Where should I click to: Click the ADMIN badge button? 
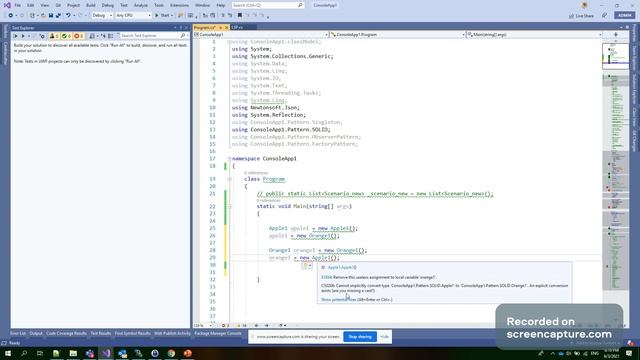tap(625, 15)
